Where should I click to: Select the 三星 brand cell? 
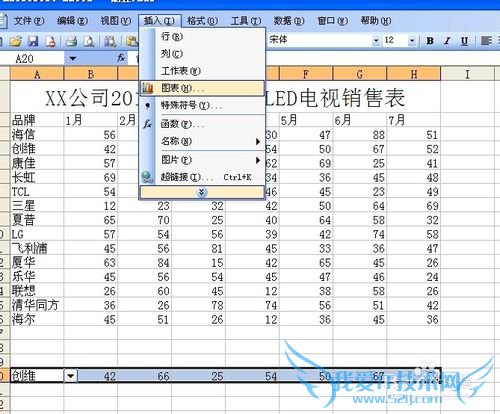[x=37, y=206]
